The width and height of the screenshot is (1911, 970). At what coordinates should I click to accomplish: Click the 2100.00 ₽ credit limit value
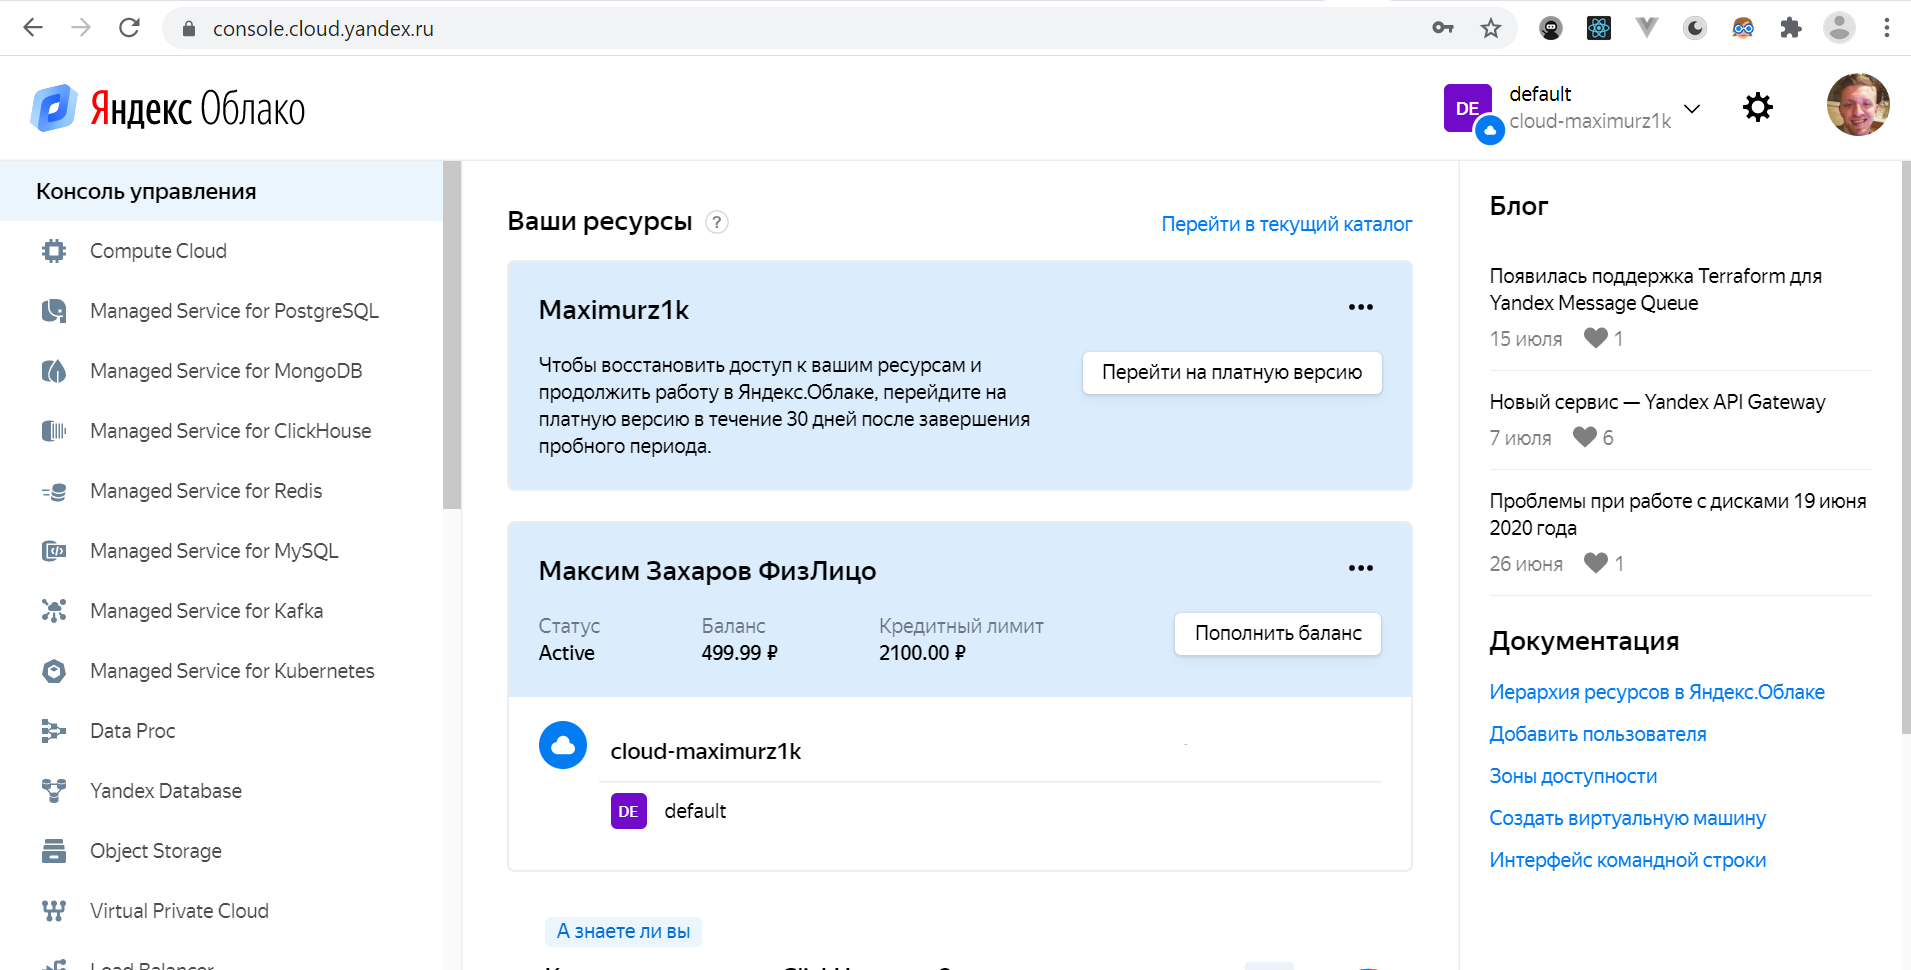coord(922,653)
